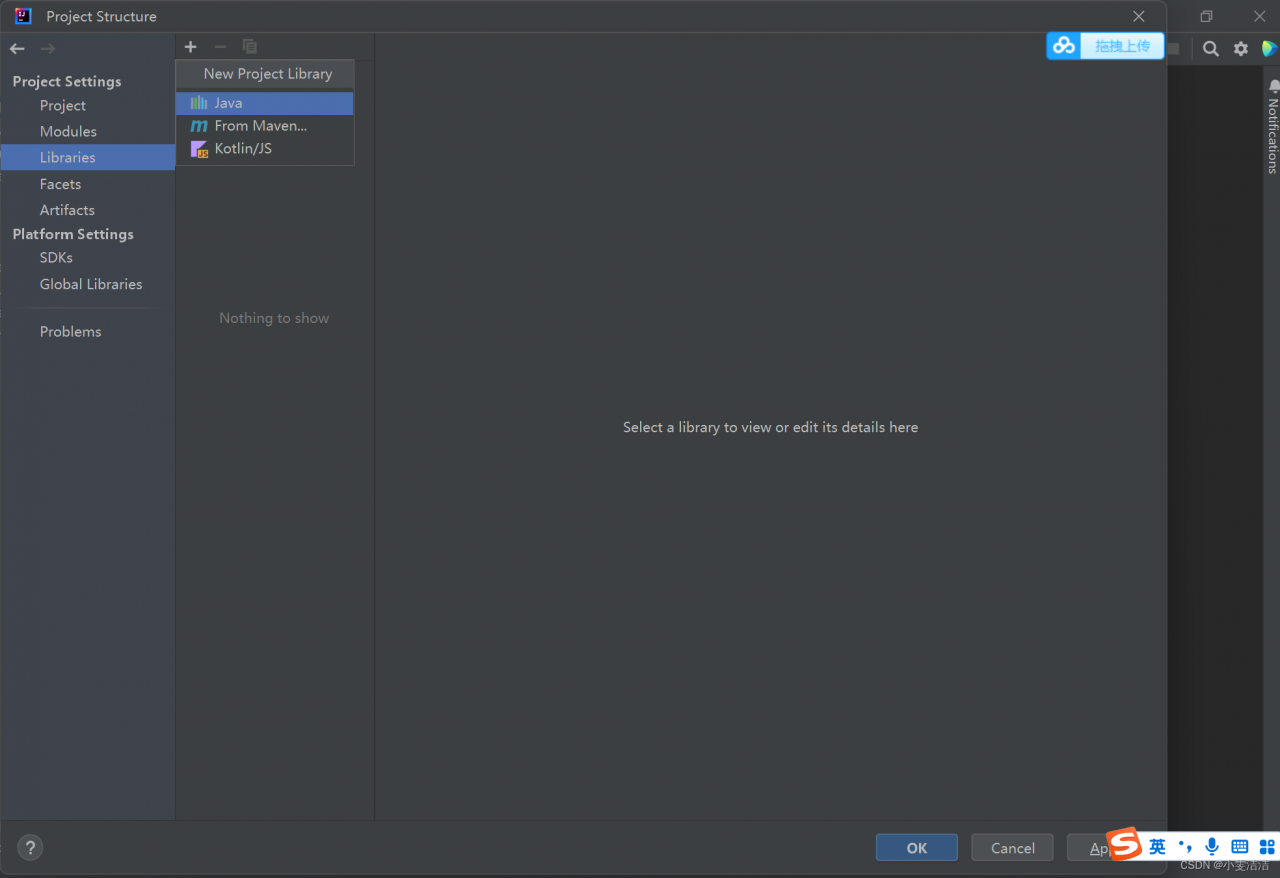Choose Java in New Project Library
This screenshot has width=1280, height=878.
tap(265, 103)
